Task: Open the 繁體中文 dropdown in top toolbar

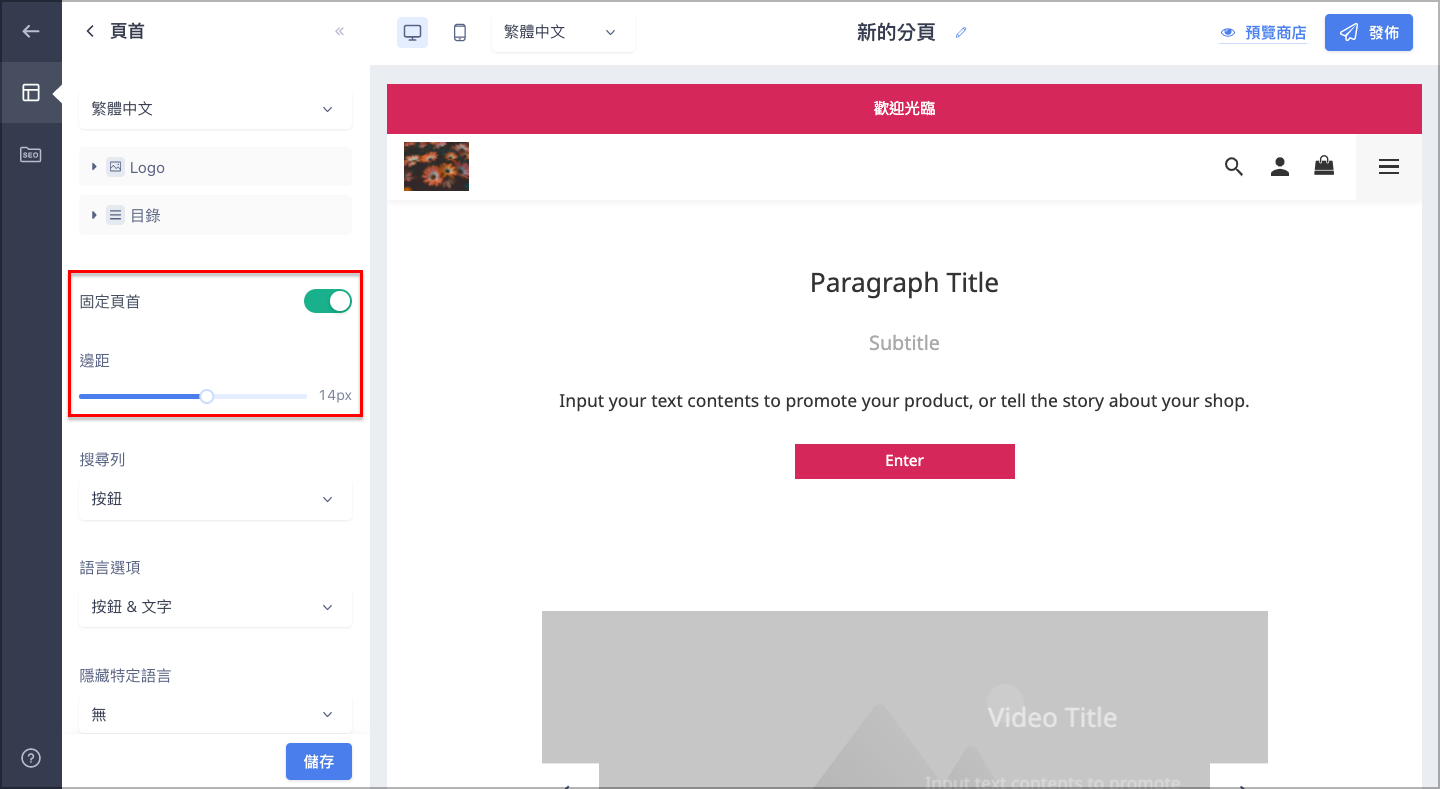Action: click(563, 32)
